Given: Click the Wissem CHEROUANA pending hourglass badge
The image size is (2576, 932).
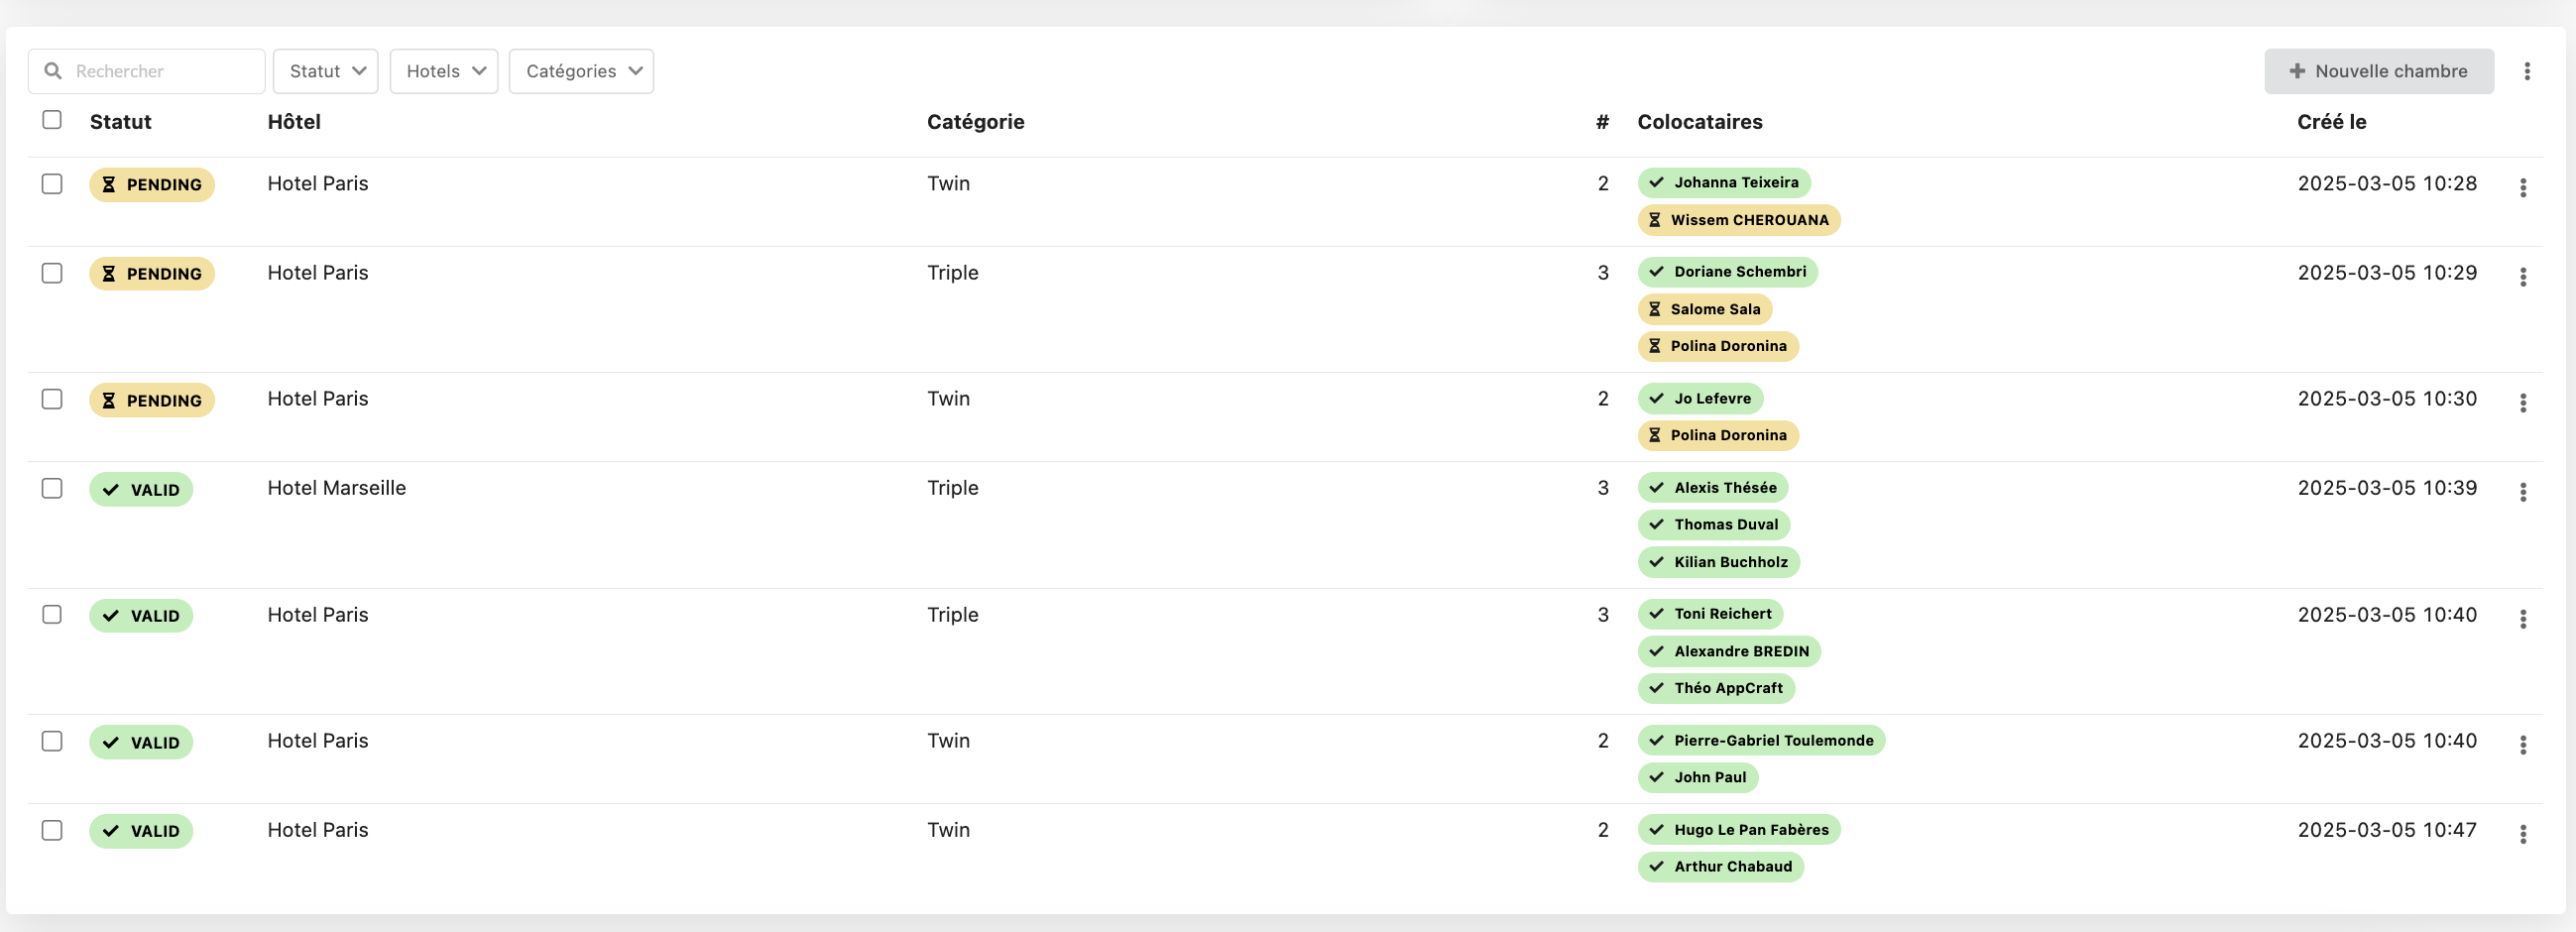Looking at the screenshot, I should [1738, 220].
